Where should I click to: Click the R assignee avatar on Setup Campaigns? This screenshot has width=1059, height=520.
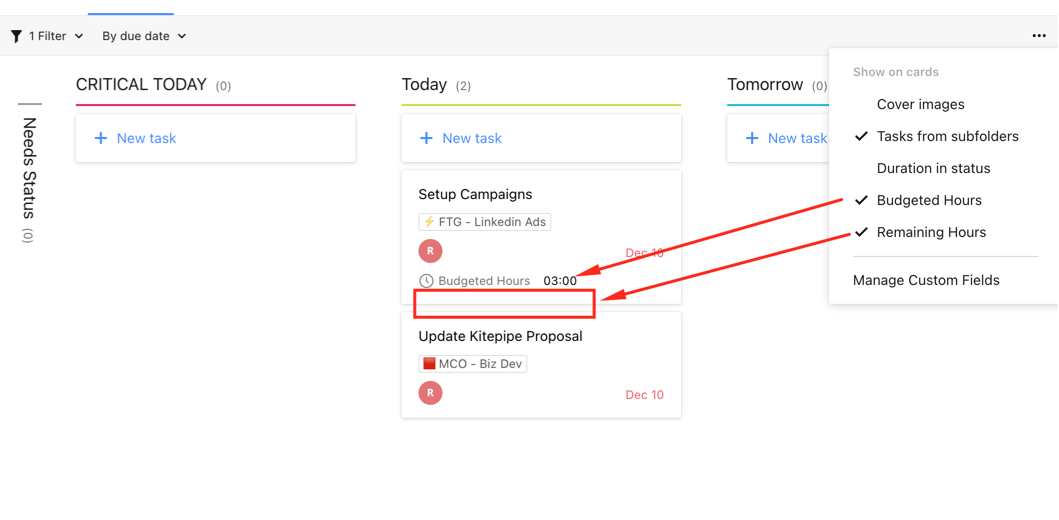click(x=430, y=251)
